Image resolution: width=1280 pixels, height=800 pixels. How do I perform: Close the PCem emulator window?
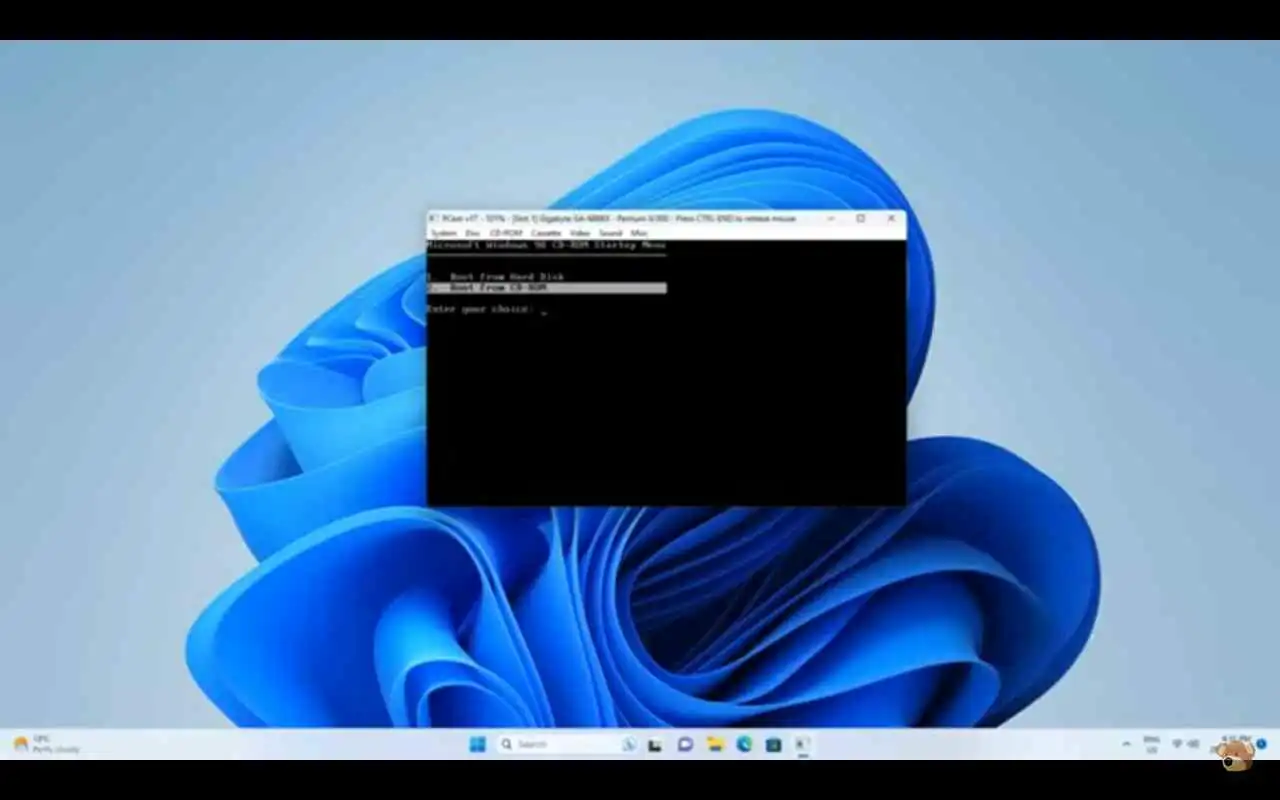pyautogui.click(x=891, y=218)
